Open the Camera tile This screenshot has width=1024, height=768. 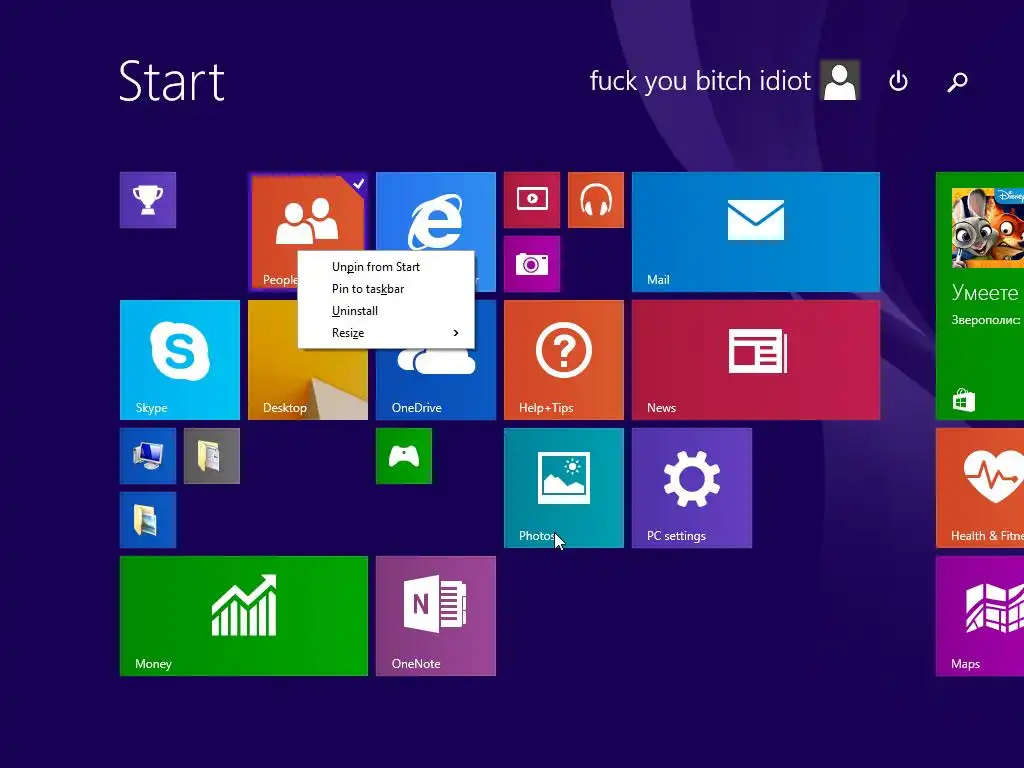(x=532, y=264)
